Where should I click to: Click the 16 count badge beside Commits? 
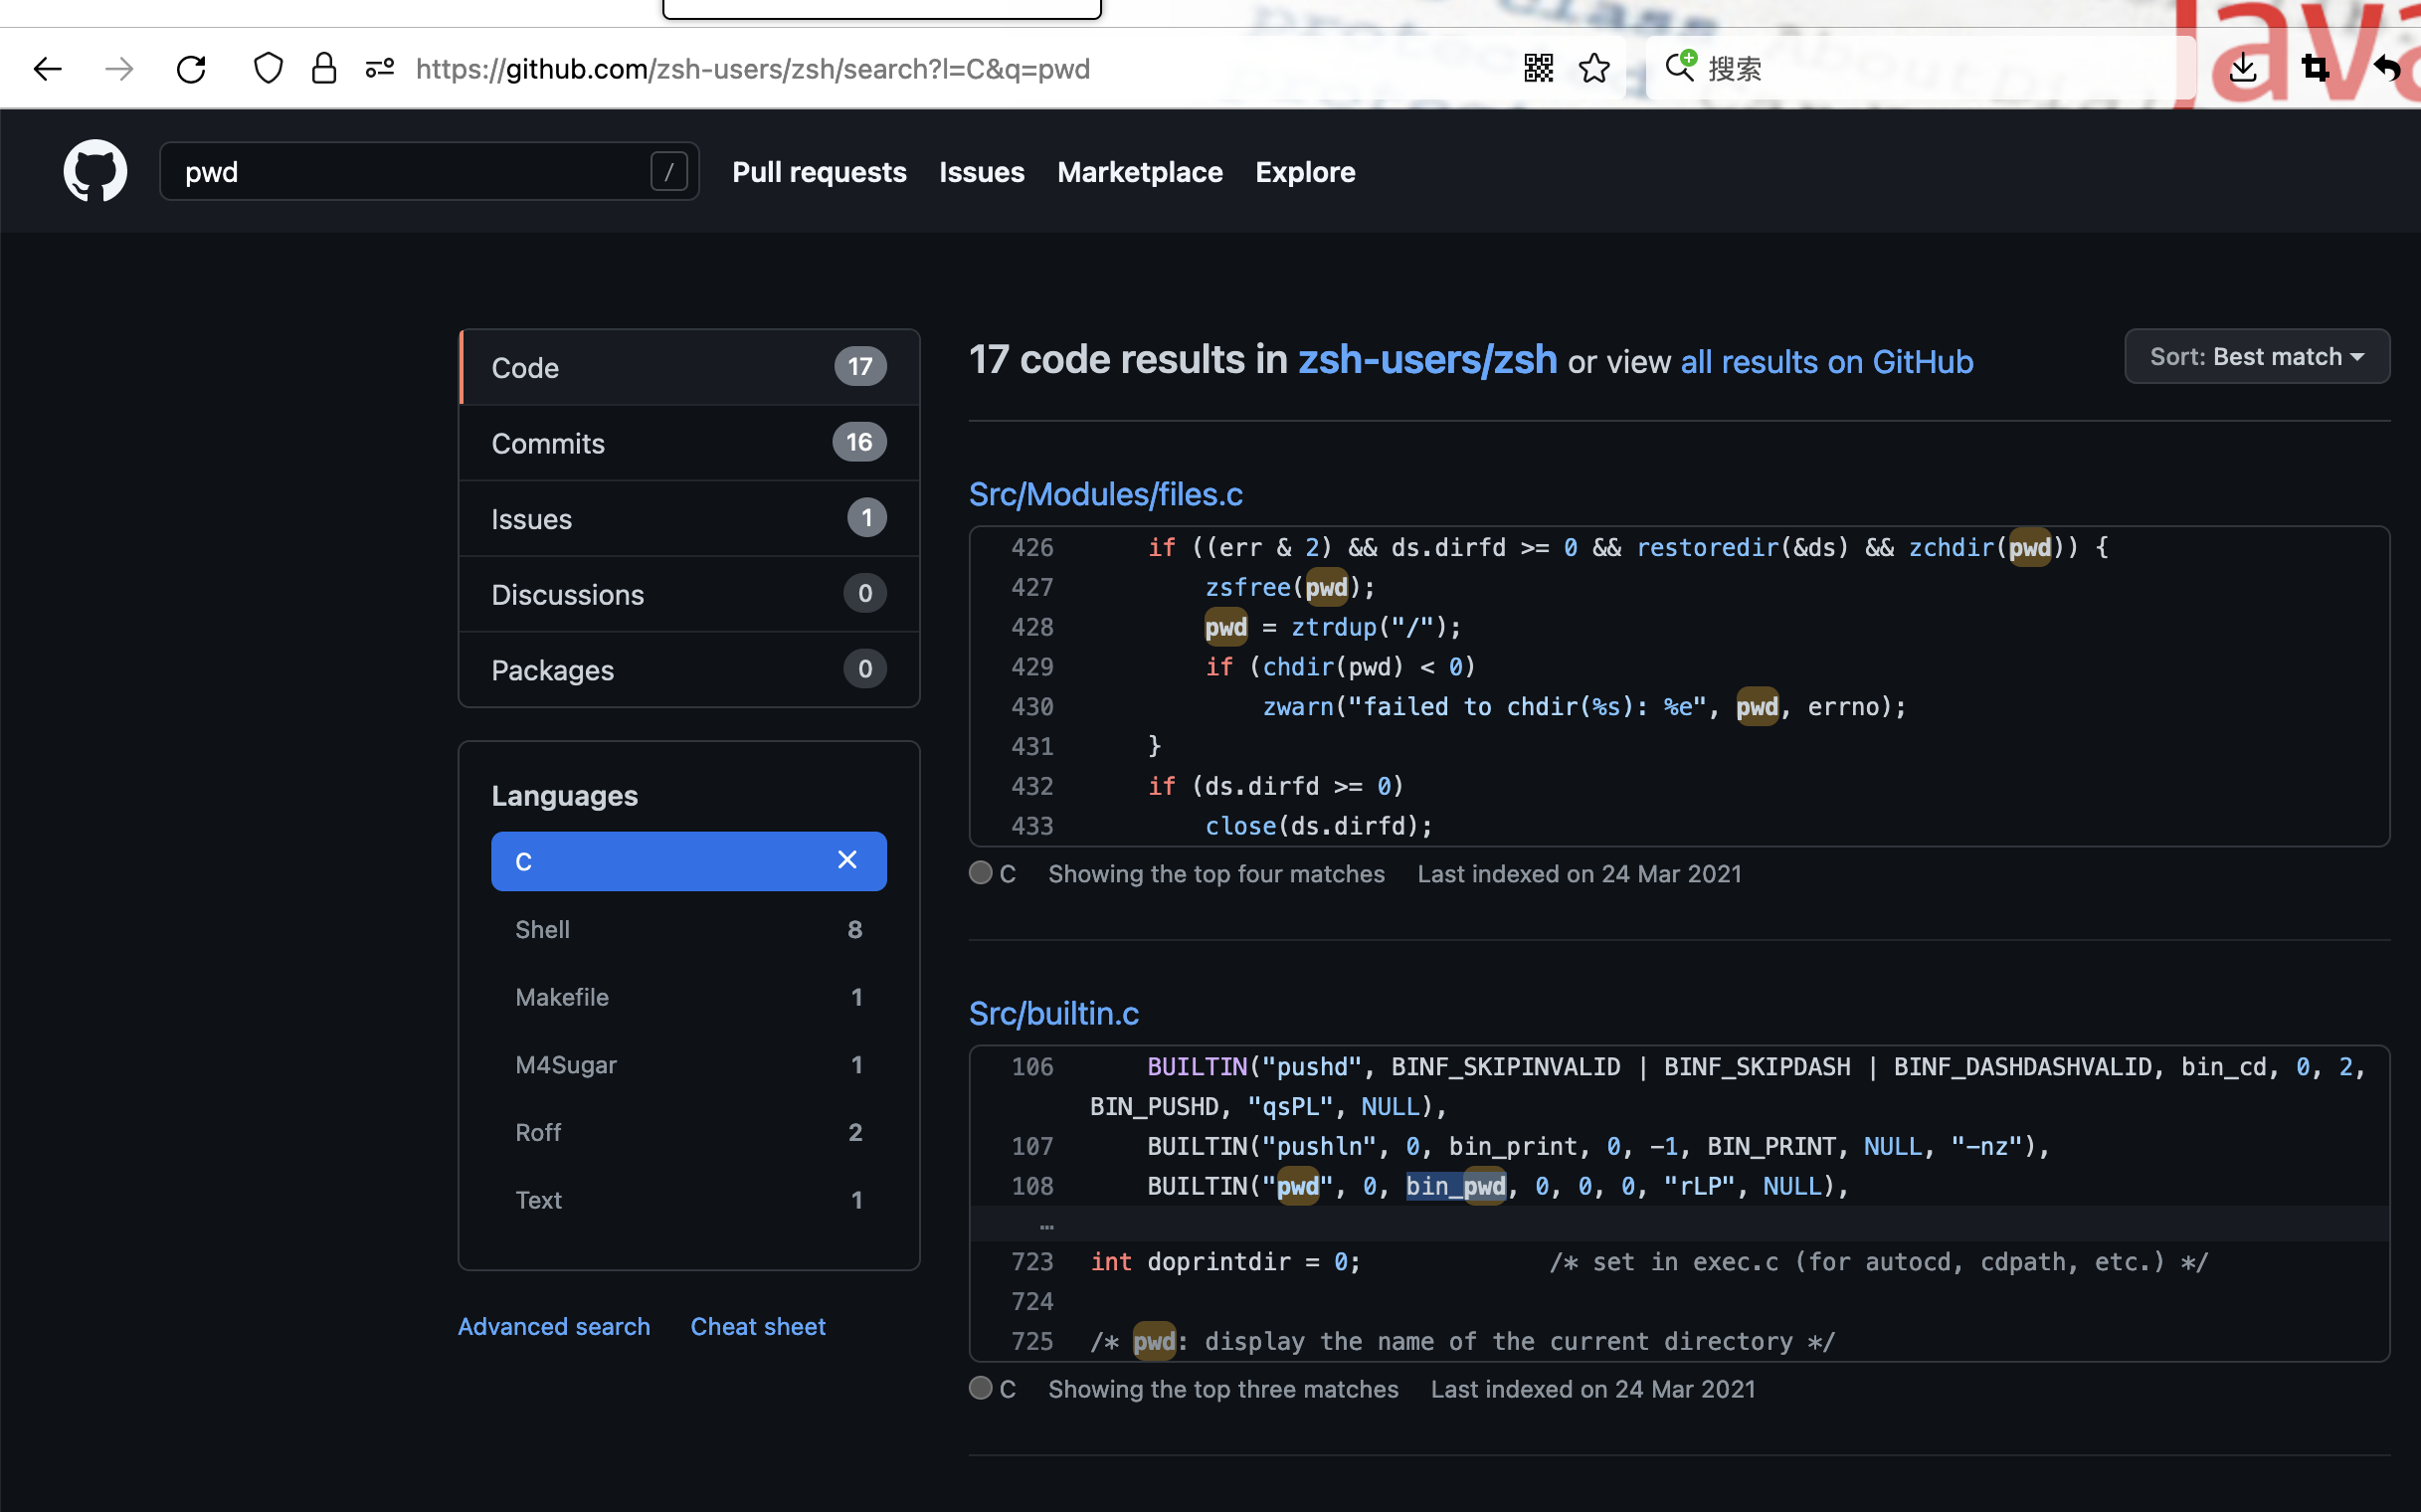[859, 443]
